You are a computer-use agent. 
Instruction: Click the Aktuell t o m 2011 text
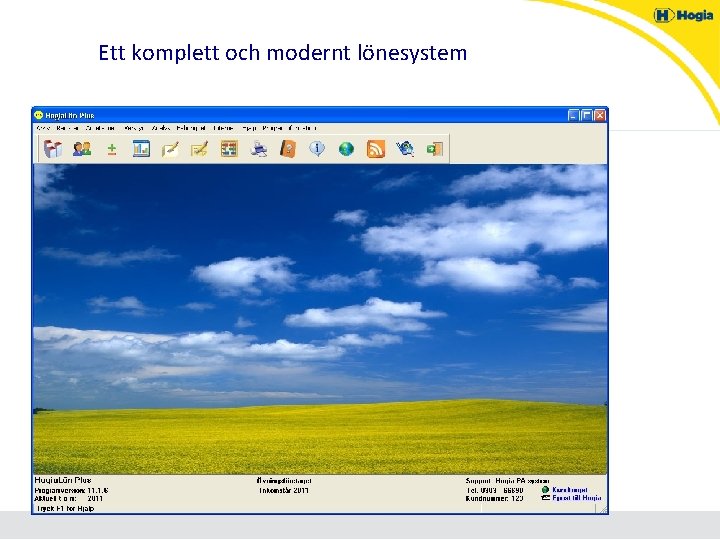tap(69, 499)
